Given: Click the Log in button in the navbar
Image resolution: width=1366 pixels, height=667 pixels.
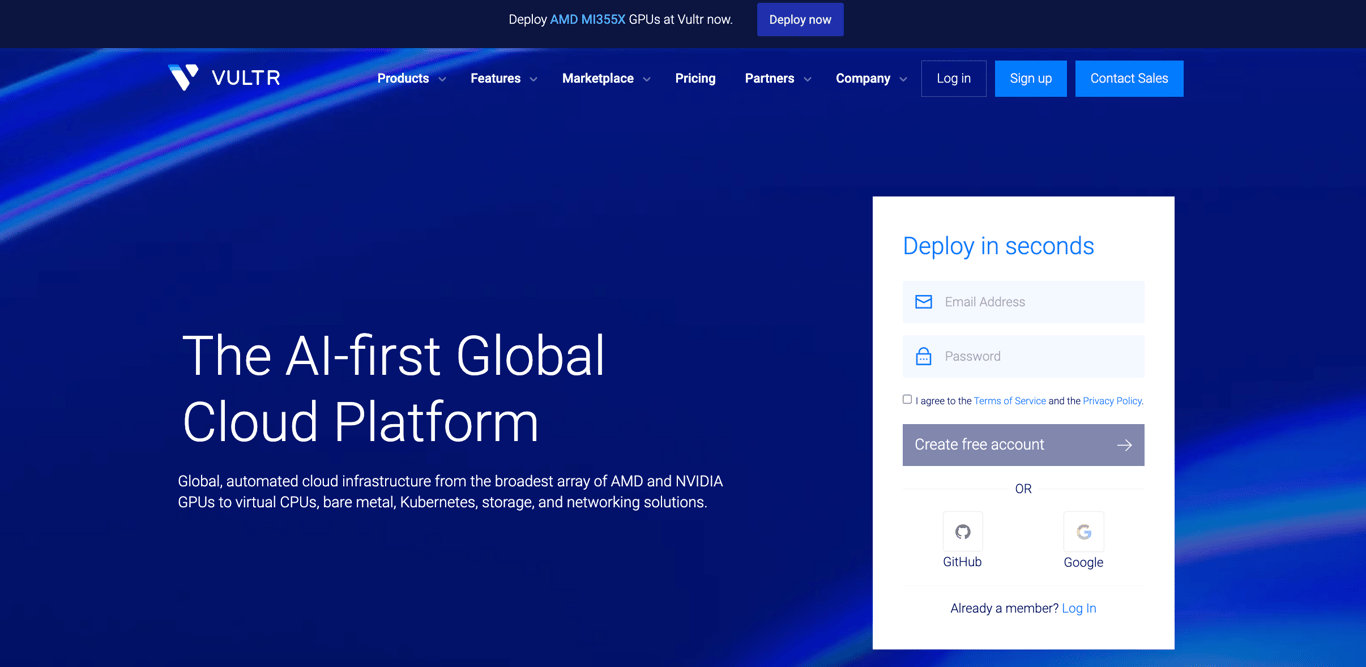Looking at the screenshot, I should tap(953, 78).
